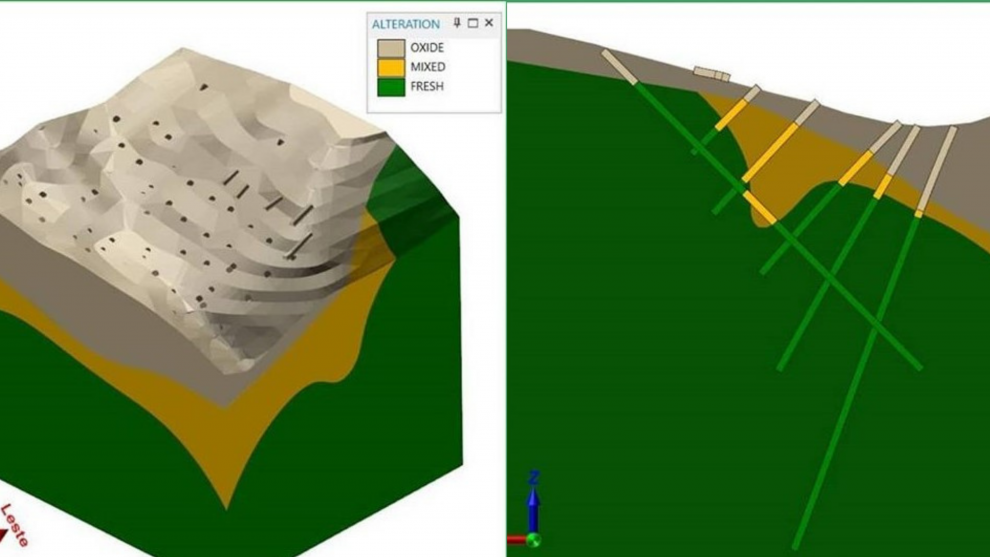Viewport: 990px width, 557px height.
Task: Select the small beige block on the section surface
Action: tap(712, 74)
